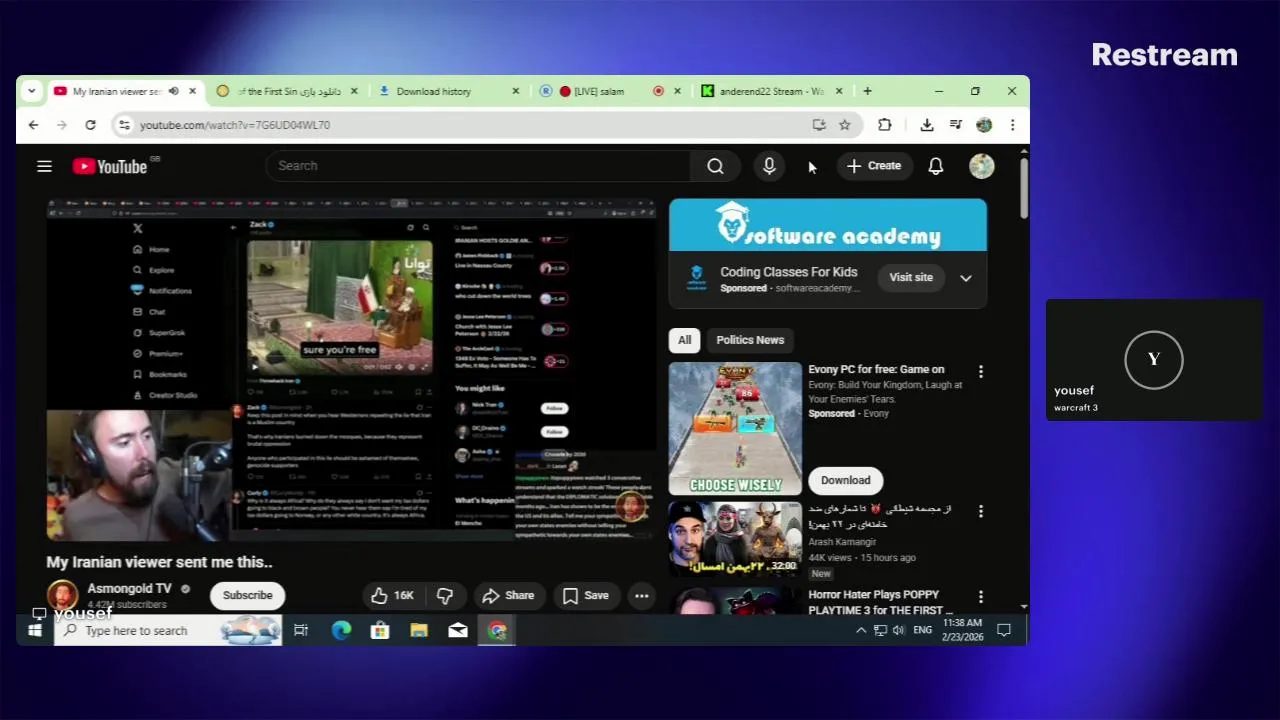1280x720 pixels.
Task: Open options menu for Evony PC ad
Action: click(981, 372)
